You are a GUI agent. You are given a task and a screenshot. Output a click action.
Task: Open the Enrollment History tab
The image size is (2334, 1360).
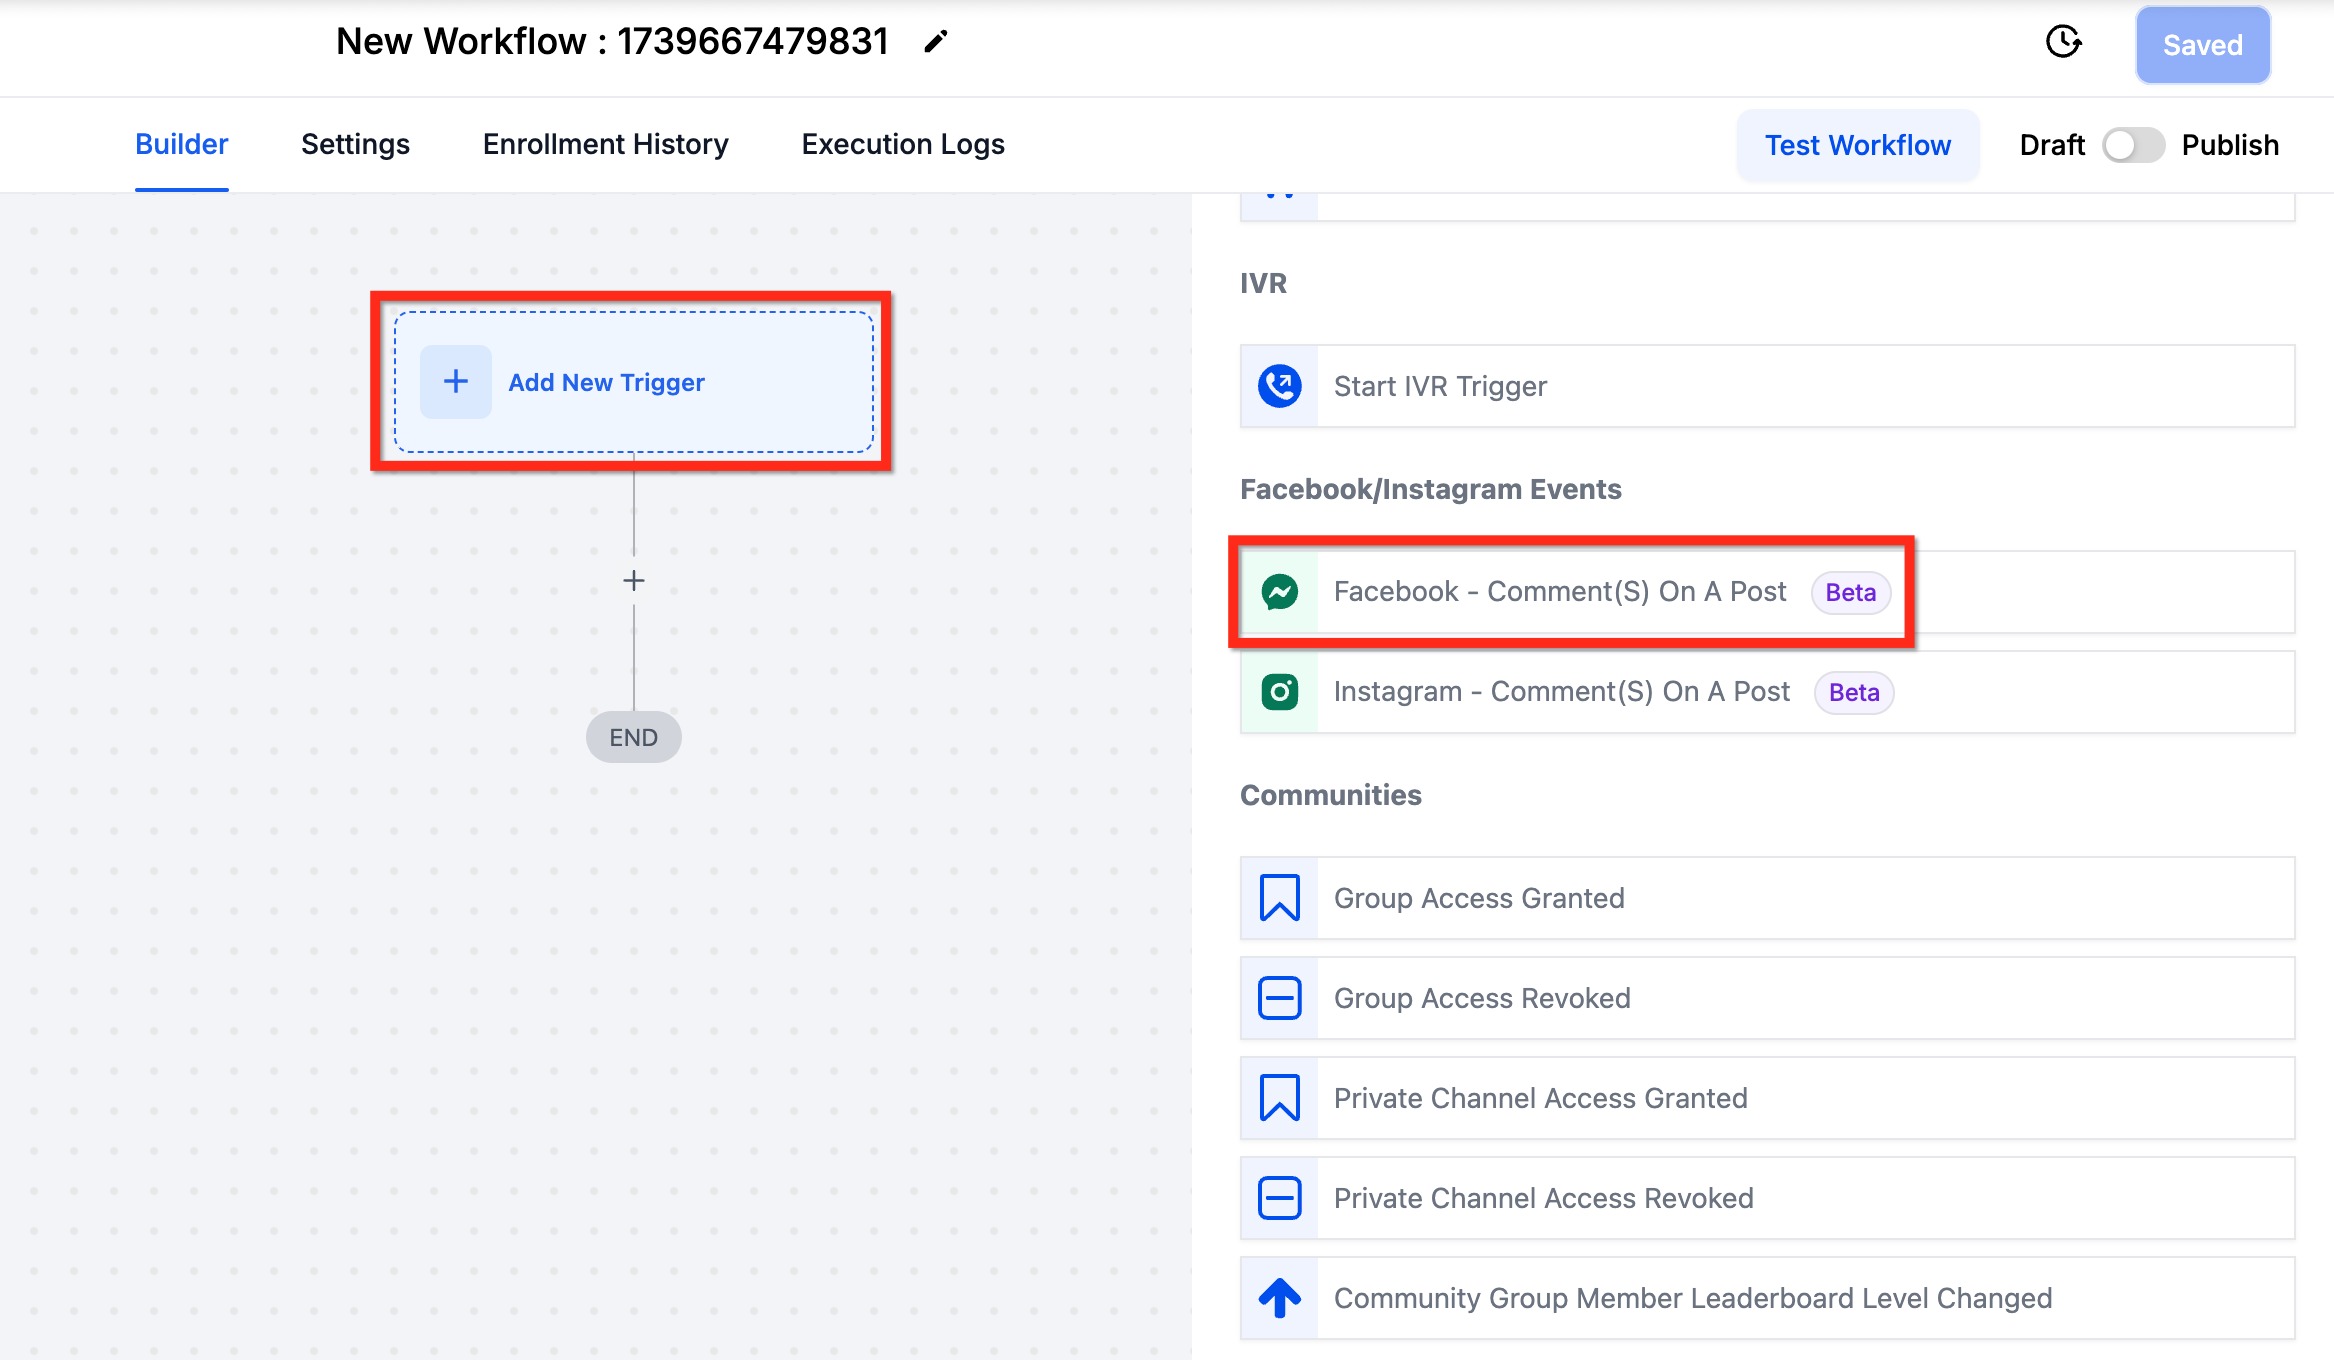605,145
